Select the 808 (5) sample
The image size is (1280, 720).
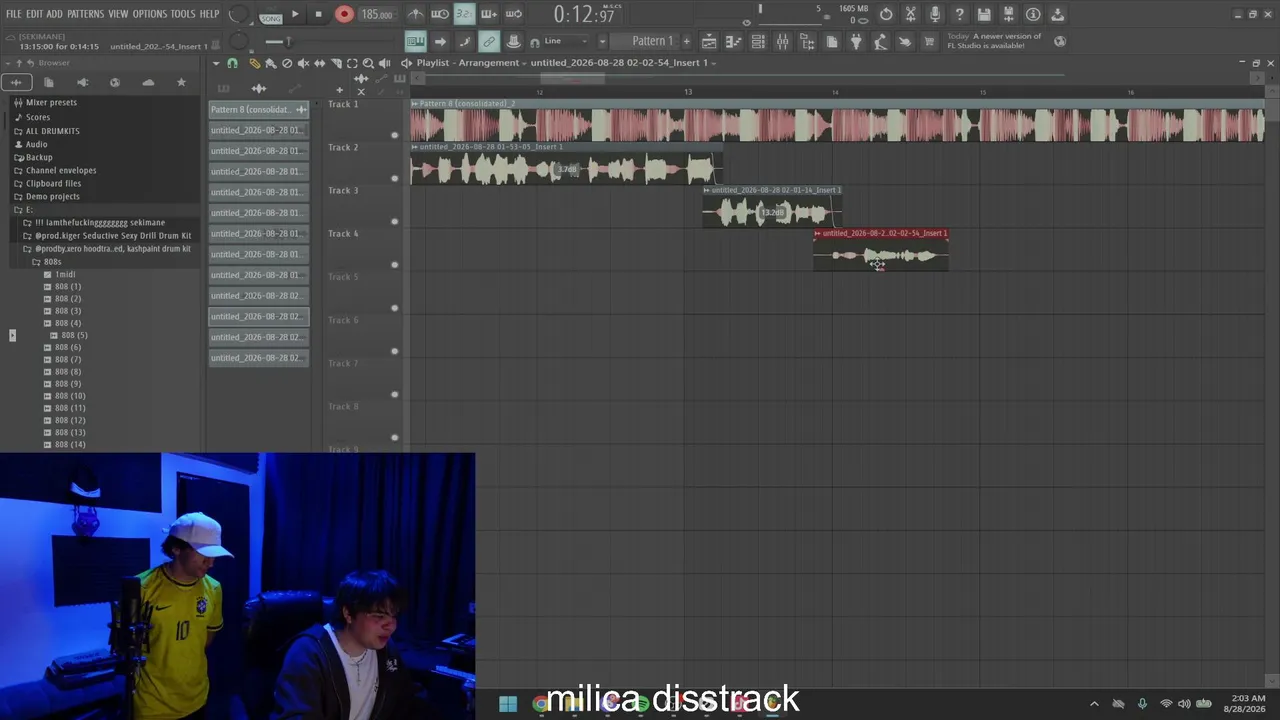pos(74,335)
